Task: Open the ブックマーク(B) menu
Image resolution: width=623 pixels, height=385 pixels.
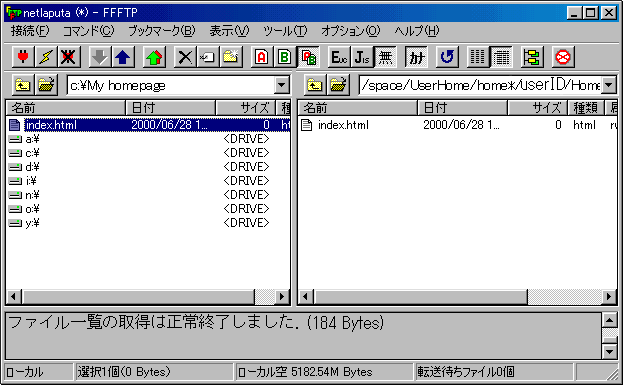Action: click(162, 31)
